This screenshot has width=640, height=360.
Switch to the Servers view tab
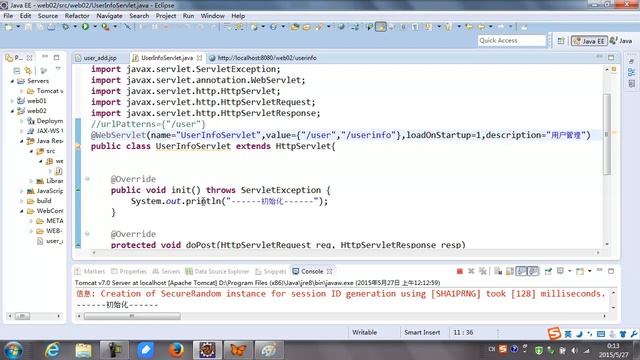[x=166, y=271]
